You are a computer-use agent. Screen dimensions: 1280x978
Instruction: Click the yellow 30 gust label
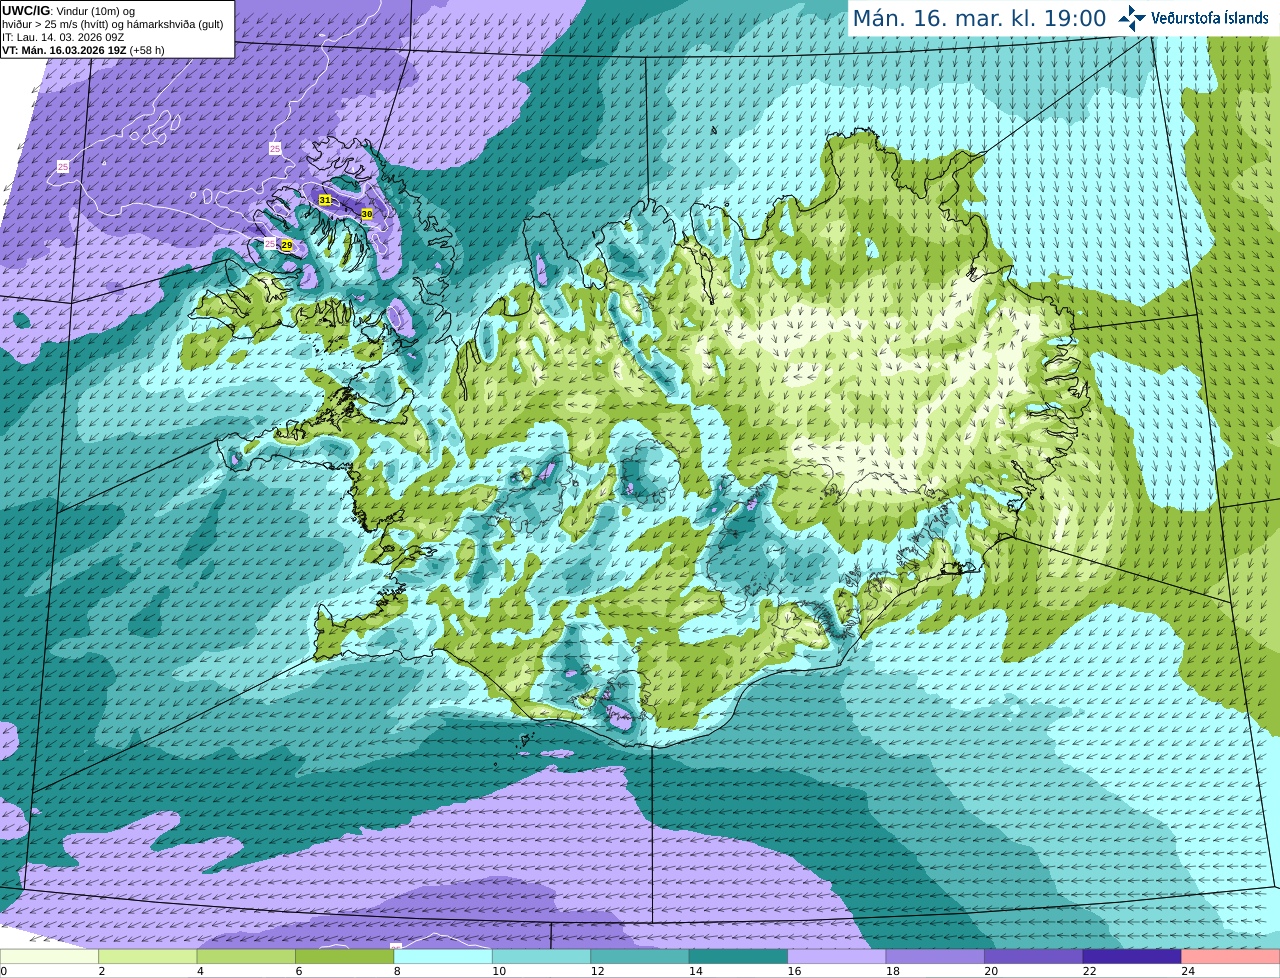(367, 214)
